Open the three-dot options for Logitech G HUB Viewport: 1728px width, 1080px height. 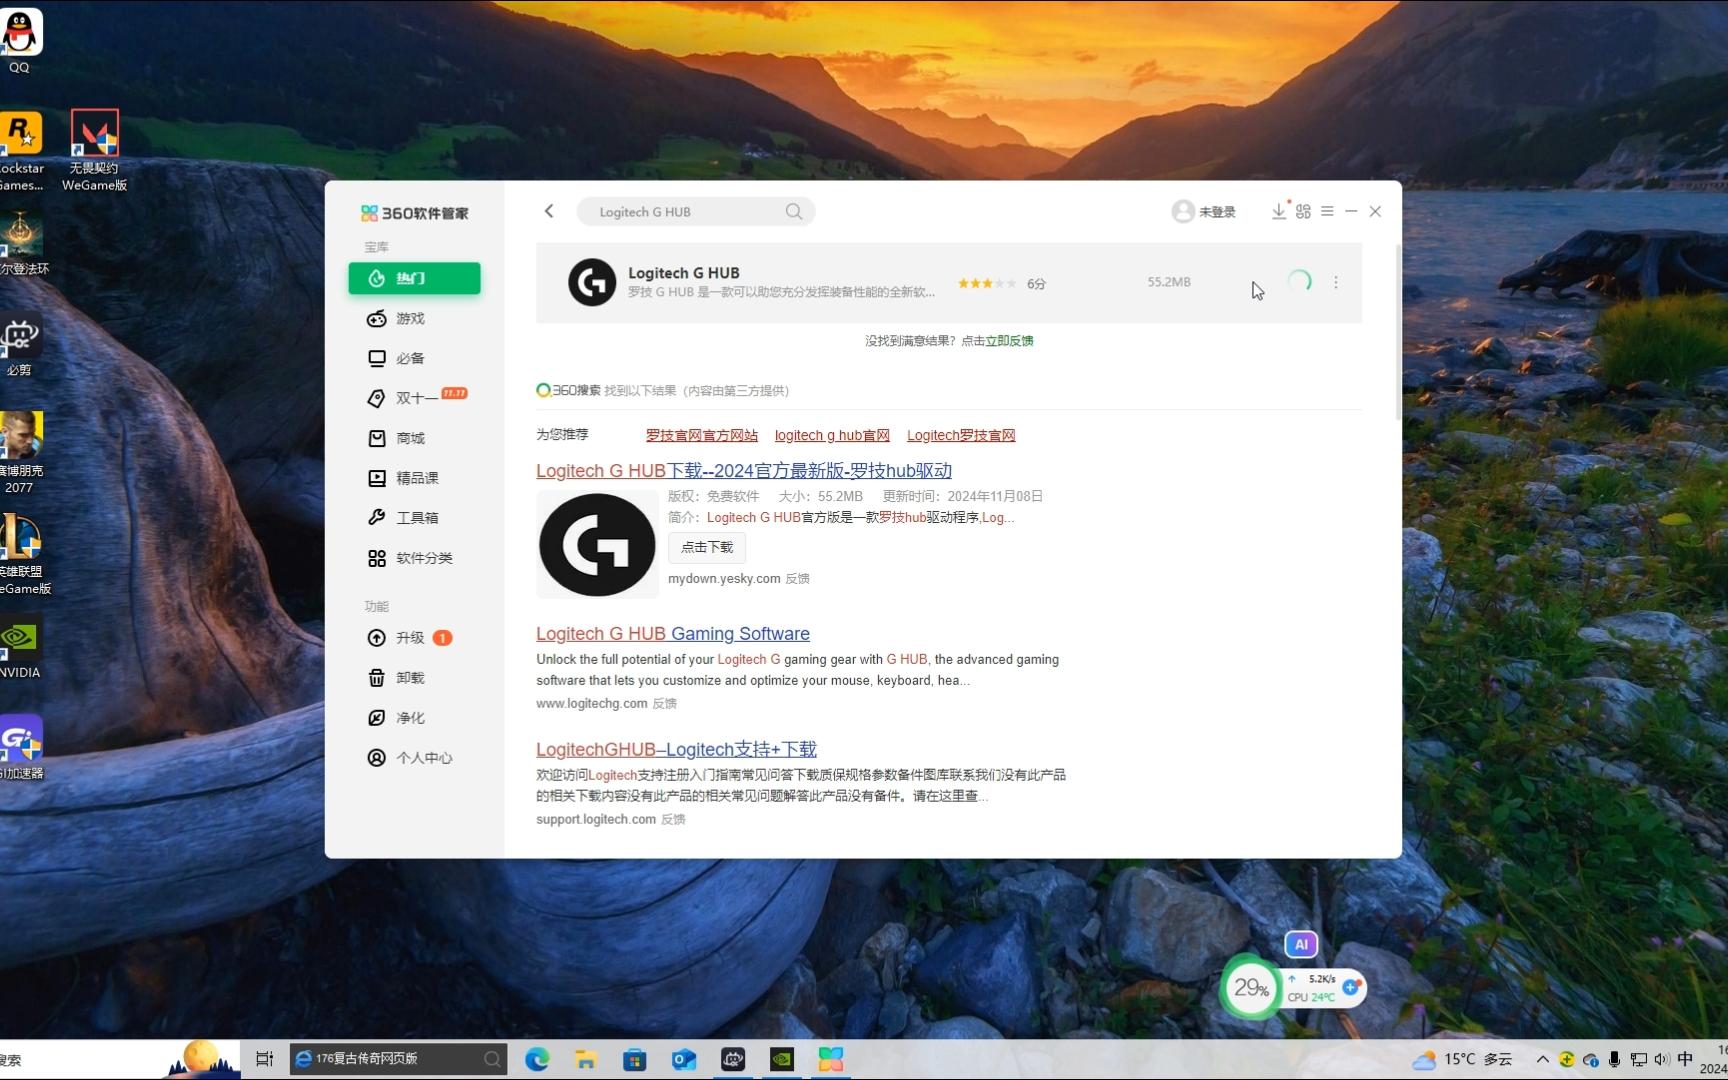tap(1336, 283)
